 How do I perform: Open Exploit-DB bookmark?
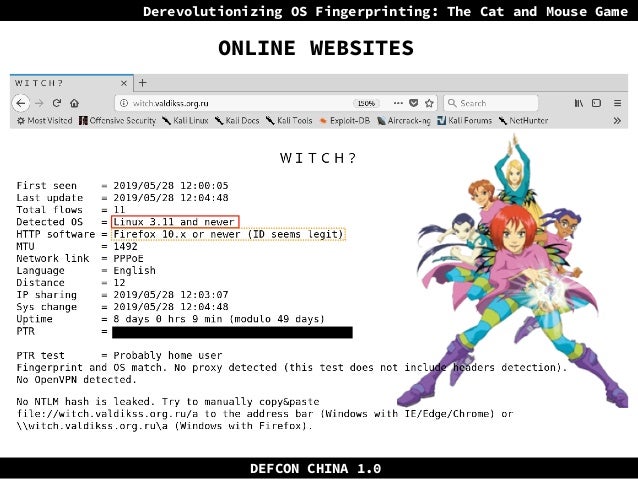pos(344,120)
